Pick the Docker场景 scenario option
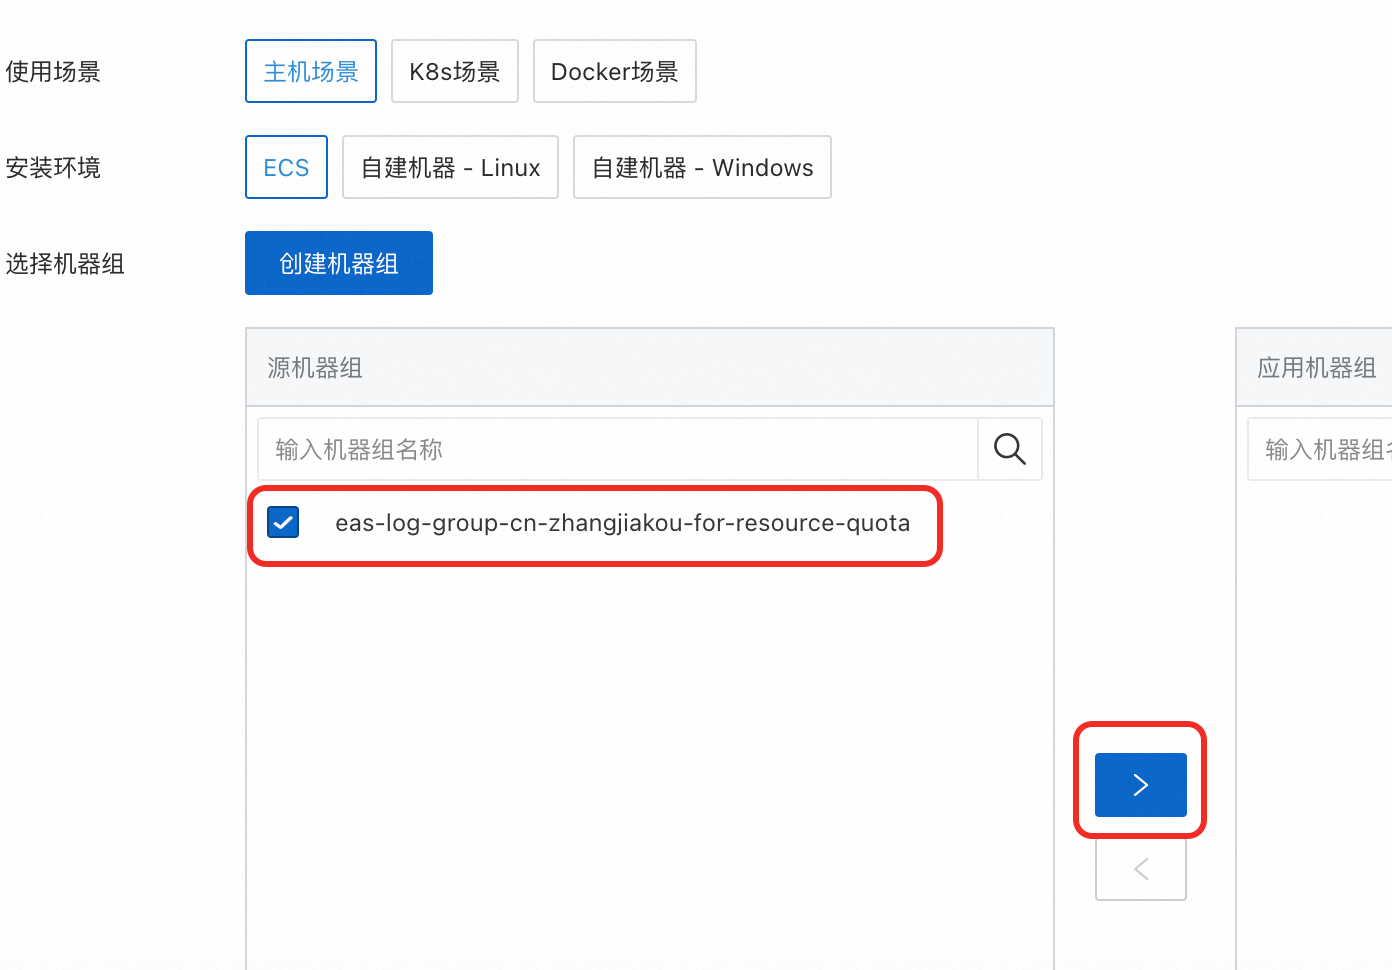The image size is (1392, 970). (615, 71)
